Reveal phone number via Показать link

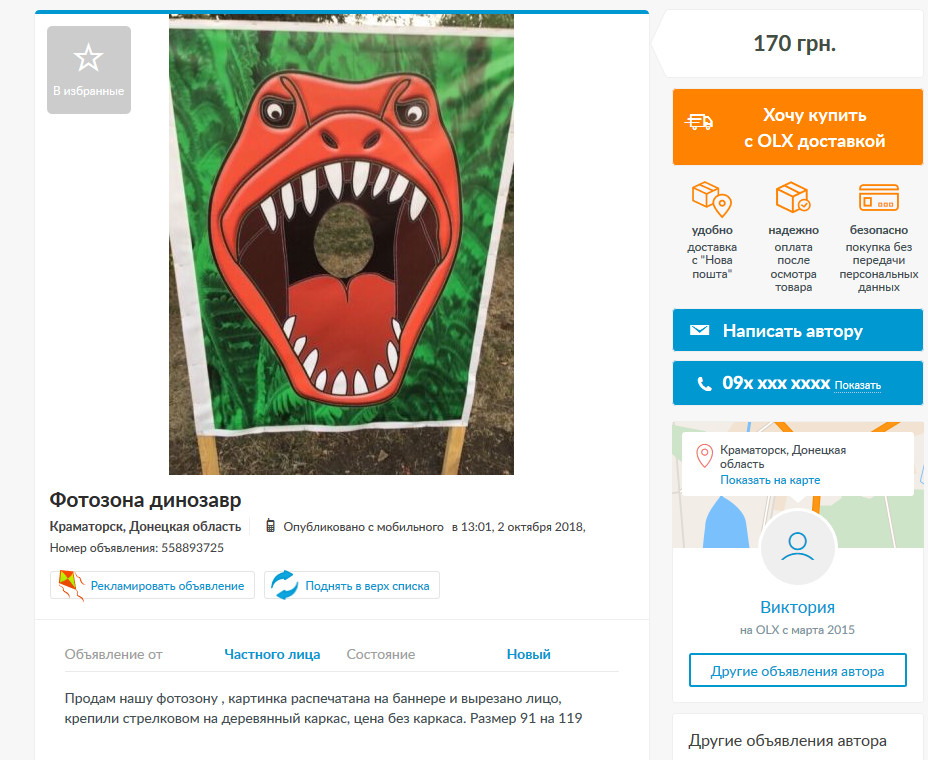[858, 385]
